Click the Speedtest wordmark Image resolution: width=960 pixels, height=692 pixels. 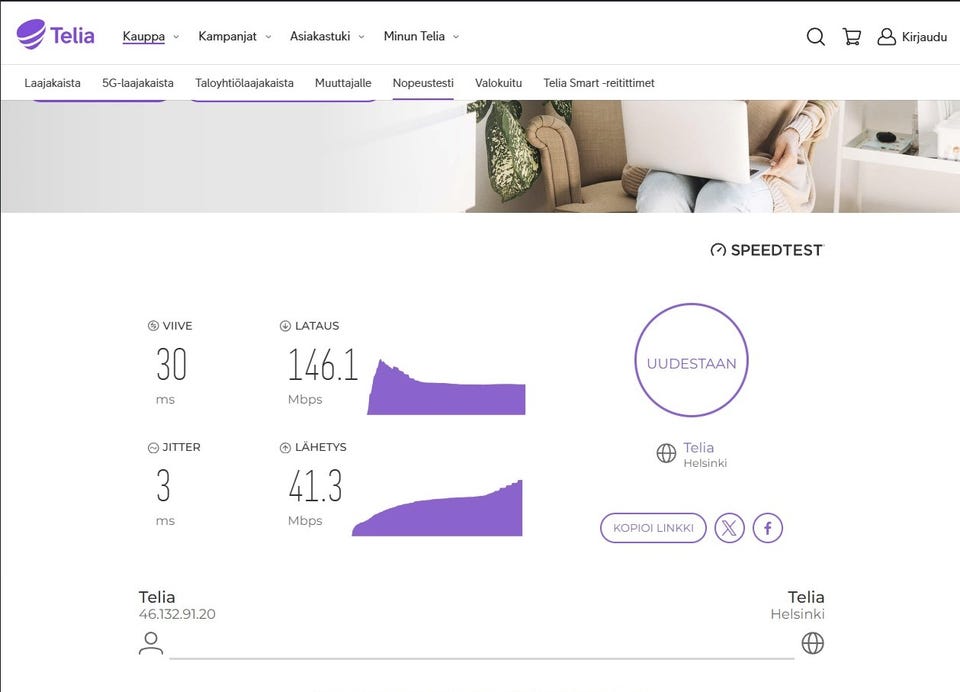click(776, 250)
